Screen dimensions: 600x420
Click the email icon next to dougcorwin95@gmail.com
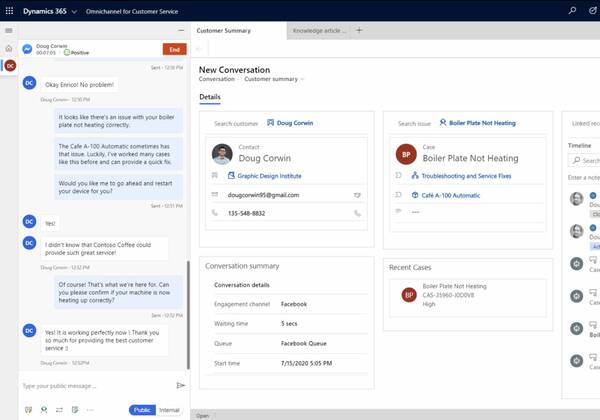click(x=357, y=195)
